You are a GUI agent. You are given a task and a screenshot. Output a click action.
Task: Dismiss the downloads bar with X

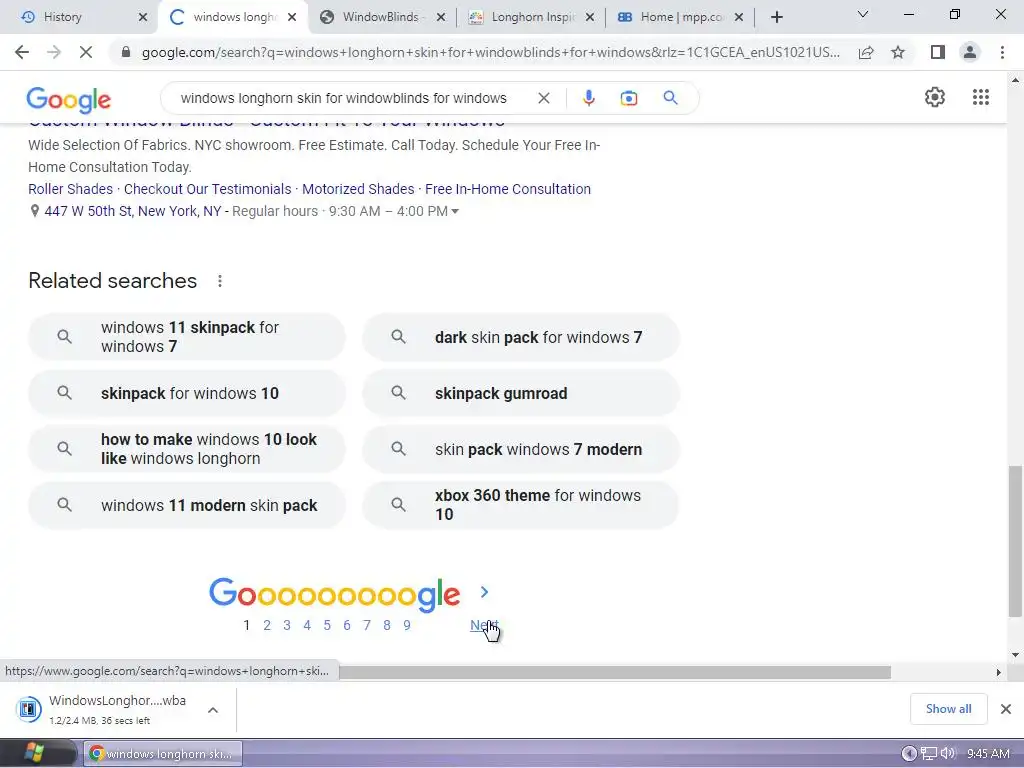coord(1006,709)
